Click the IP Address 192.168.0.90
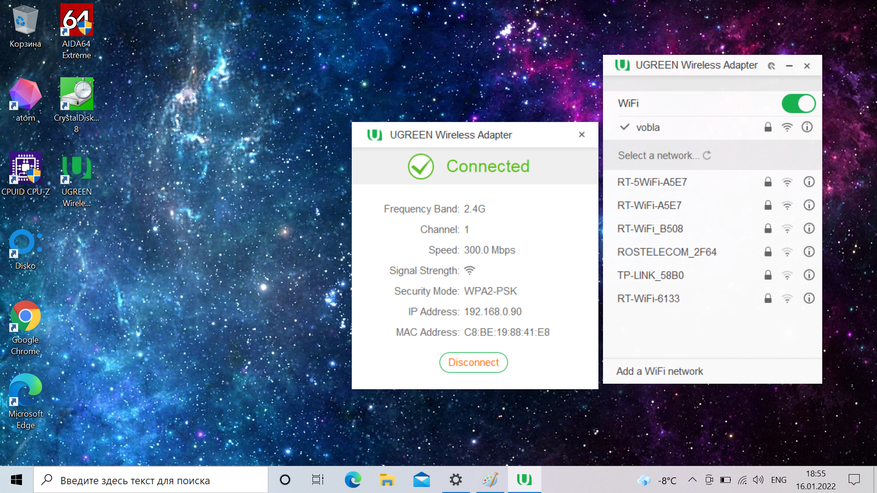877x493 pixels. tap(493, 312)
